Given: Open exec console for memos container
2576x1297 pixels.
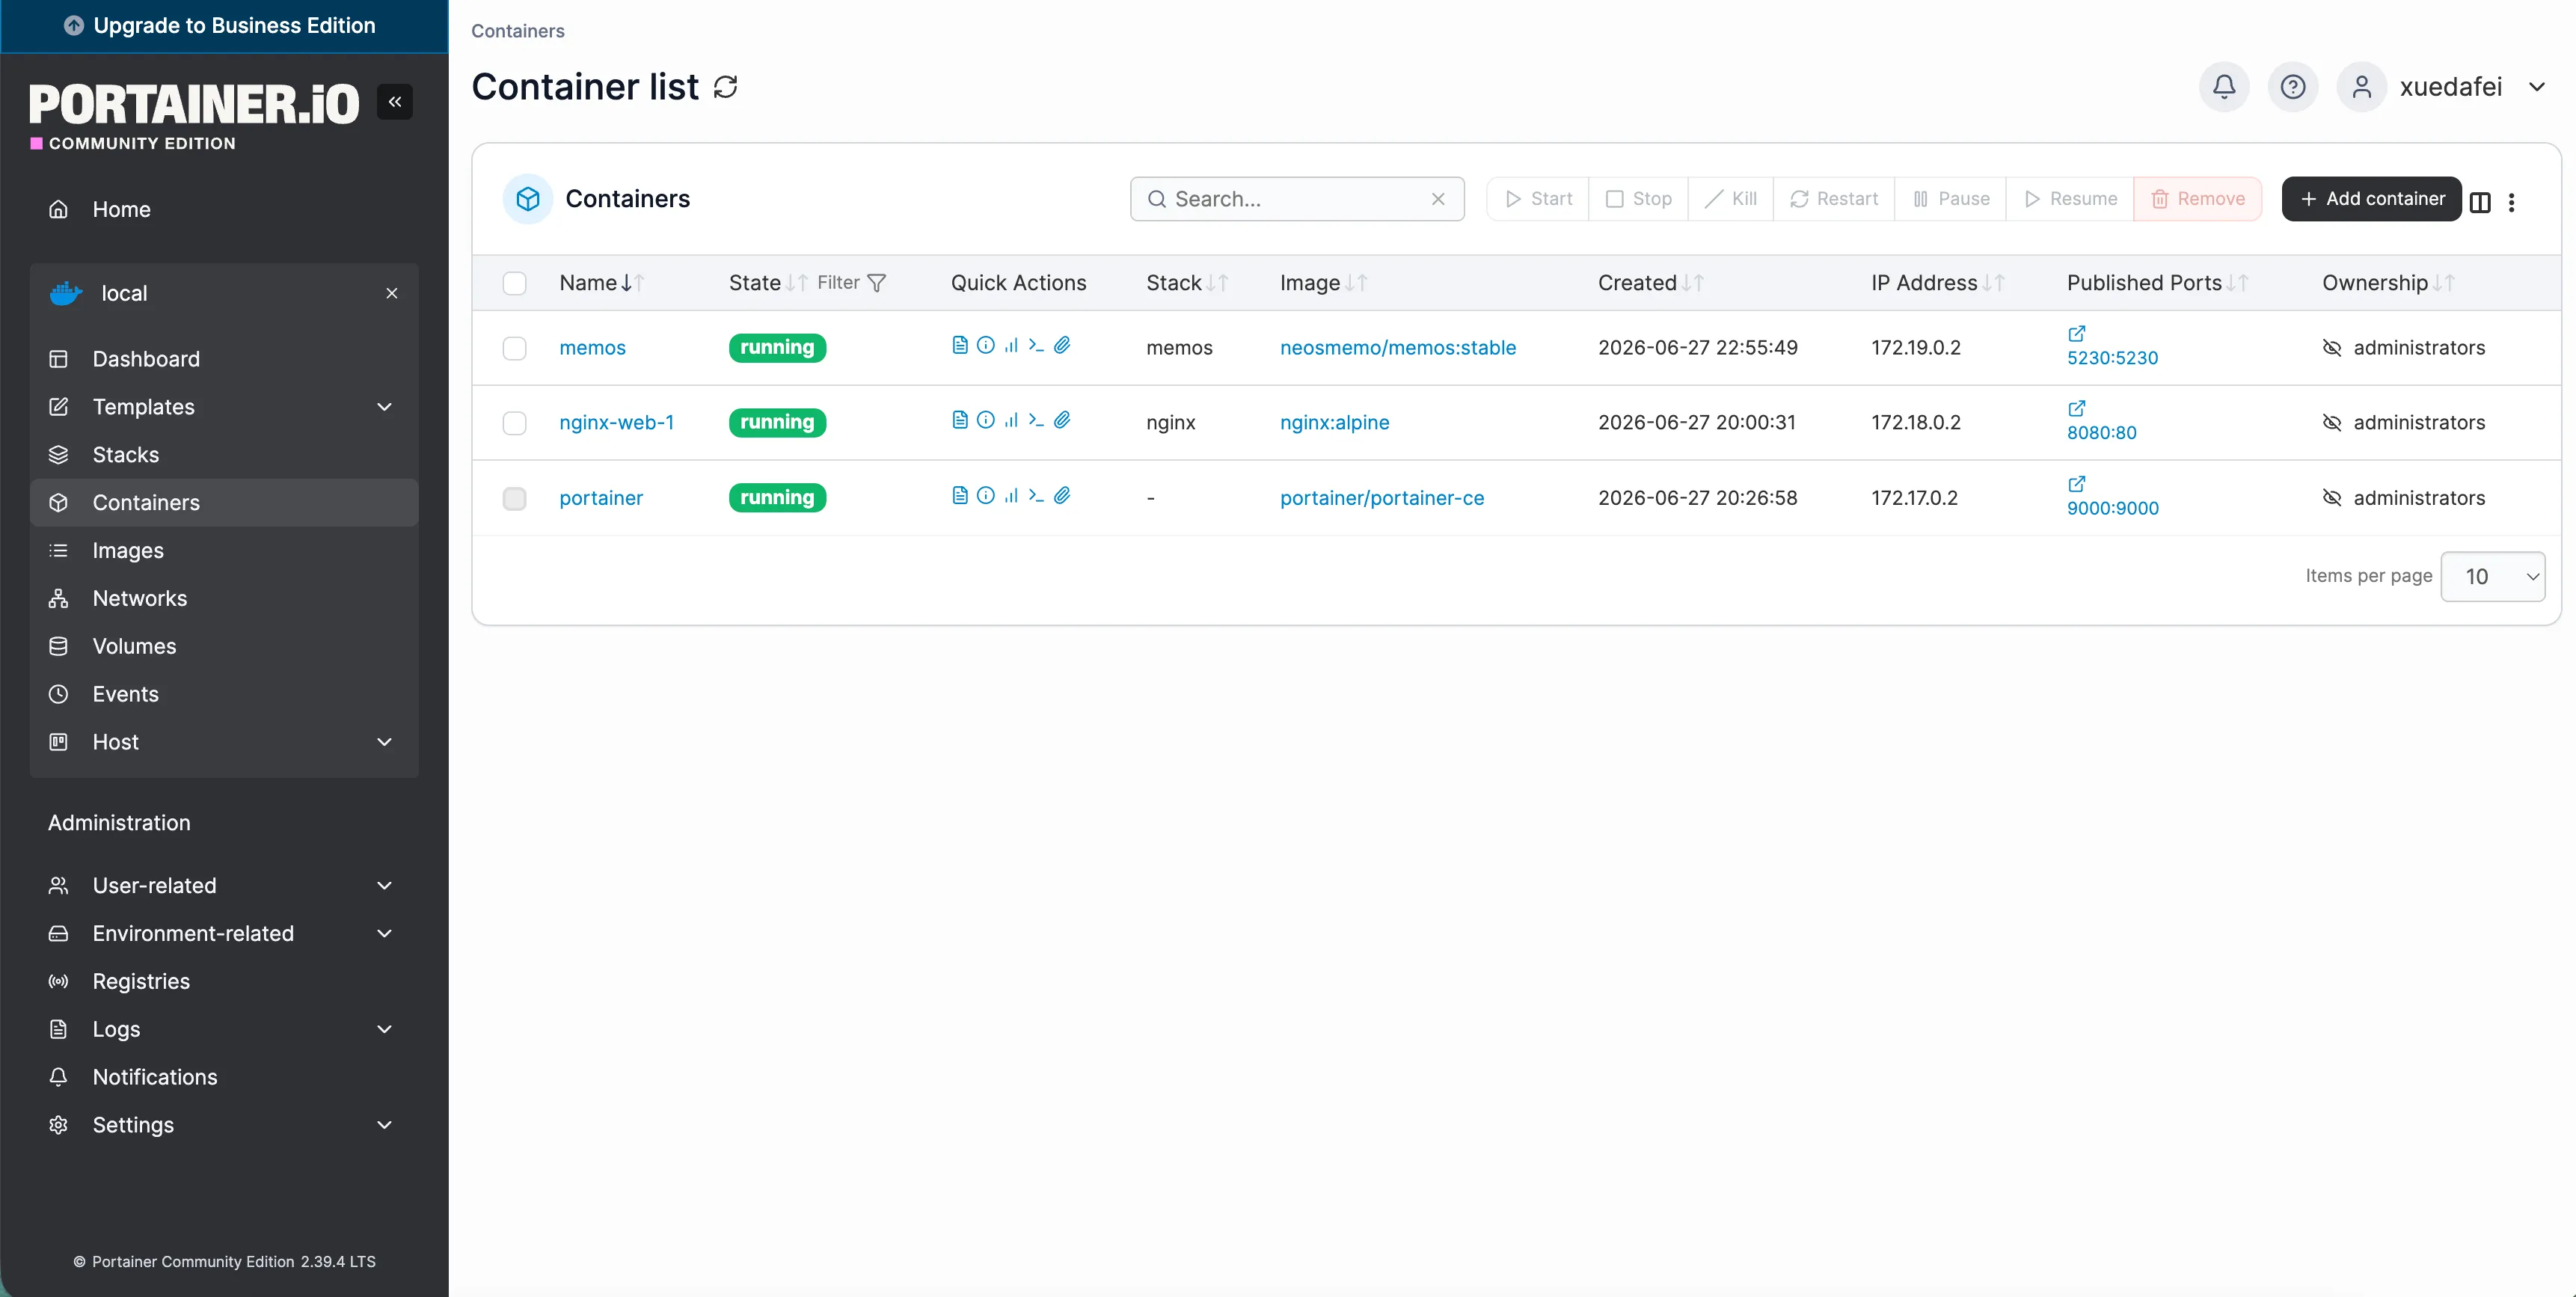Looking at the screenshot, I should 1036,345.
